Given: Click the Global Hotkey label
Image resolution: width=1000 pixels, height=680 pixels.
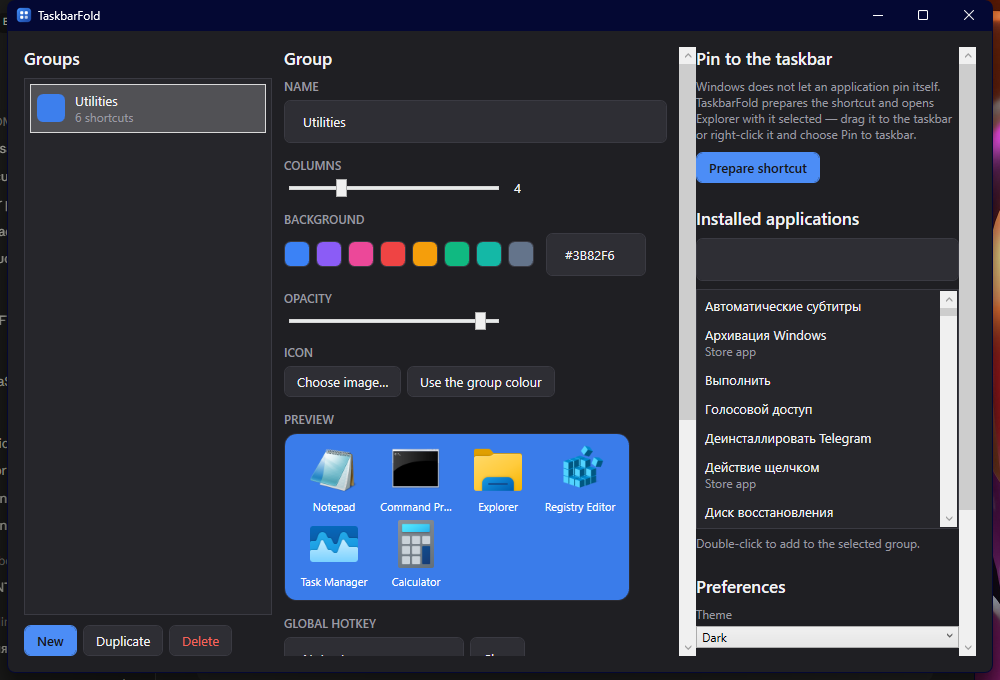Looking at the screenshot, I should tap(330, 623).
